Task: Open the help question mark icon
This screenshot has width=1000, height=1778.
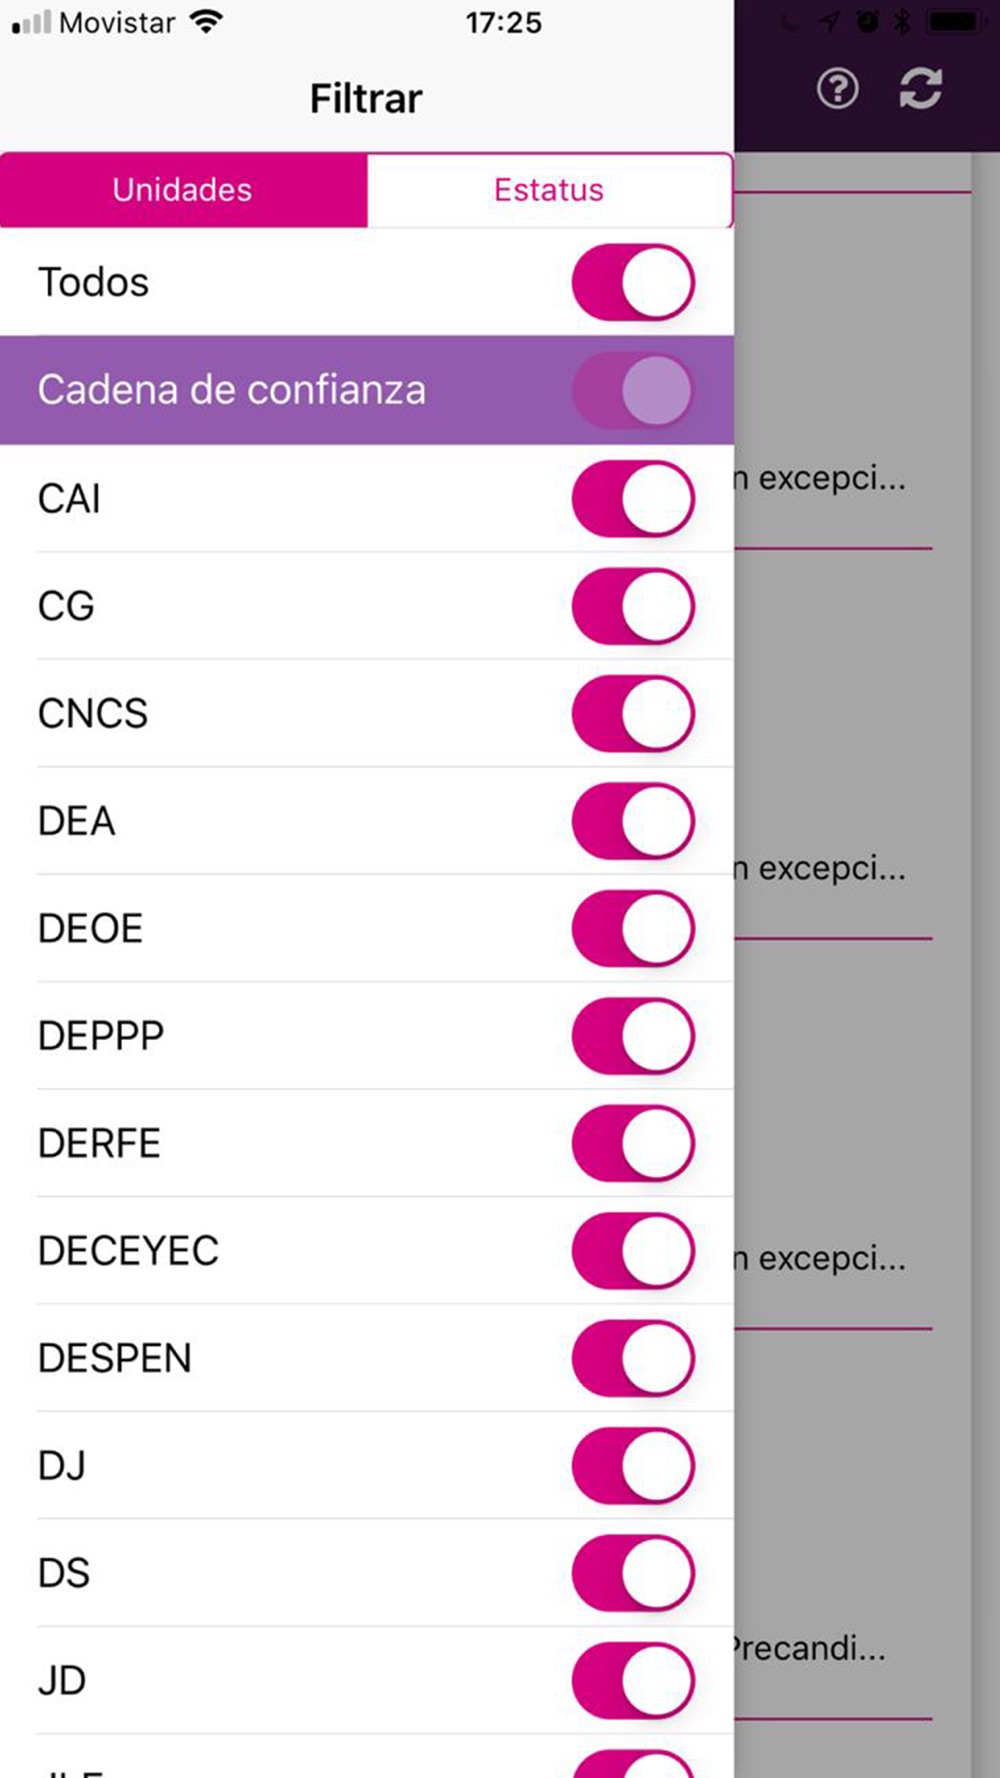Action: coord(837,89)
